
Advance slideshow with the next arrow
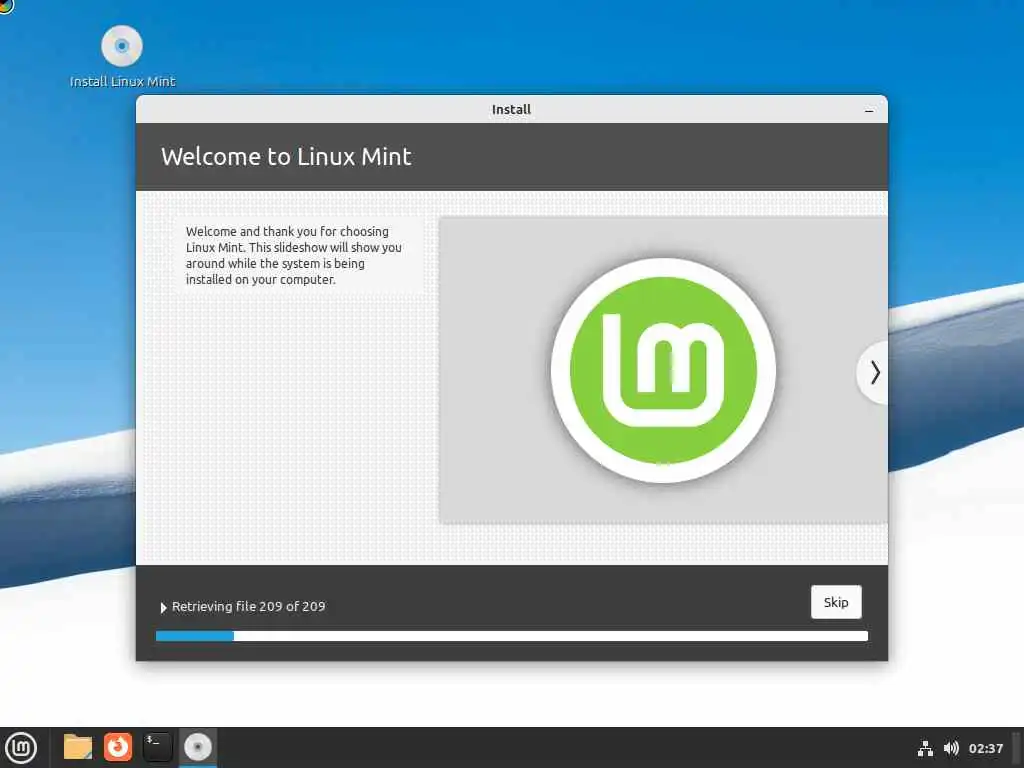click(874, 373)
